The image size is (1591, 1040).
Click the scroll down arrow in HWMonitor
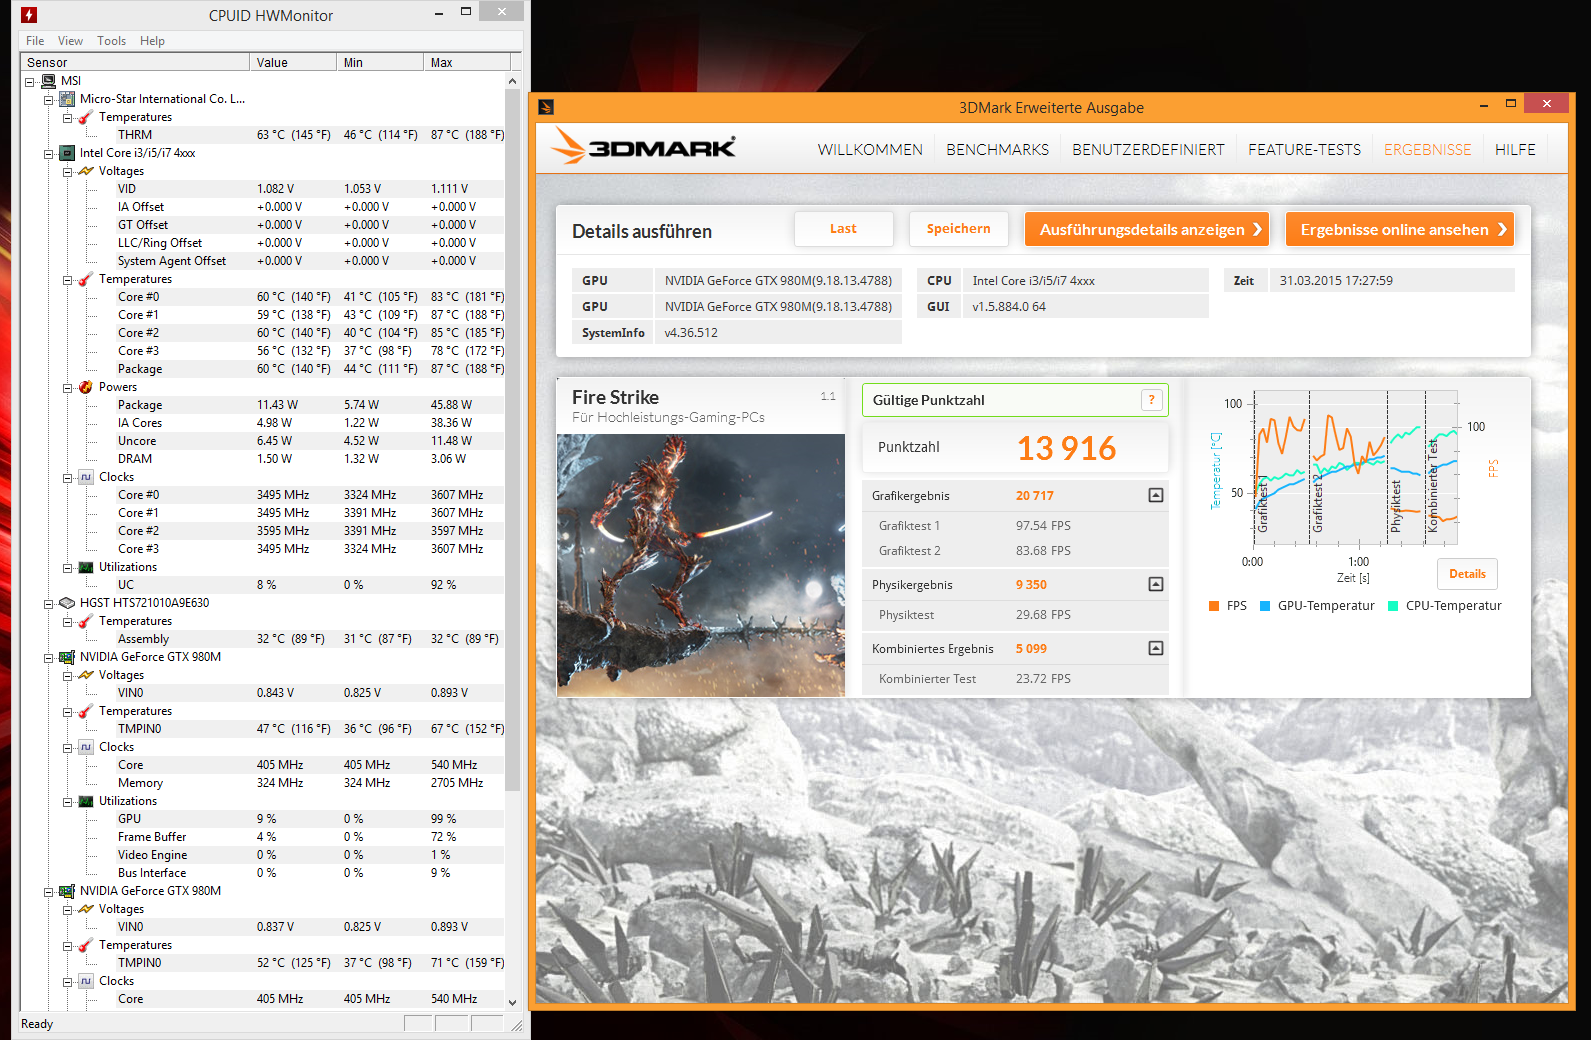(513, 1002)
